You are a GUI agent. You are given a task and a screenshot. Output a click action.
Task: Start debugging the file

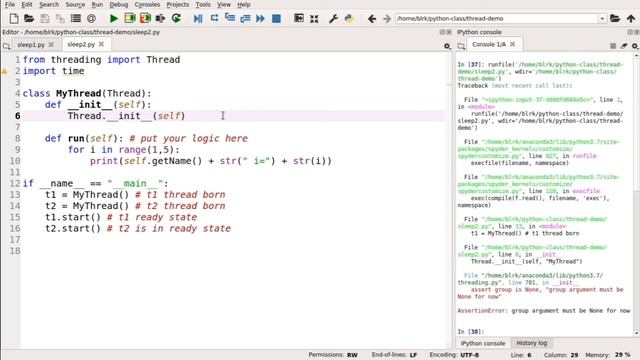tap(198, 18)
